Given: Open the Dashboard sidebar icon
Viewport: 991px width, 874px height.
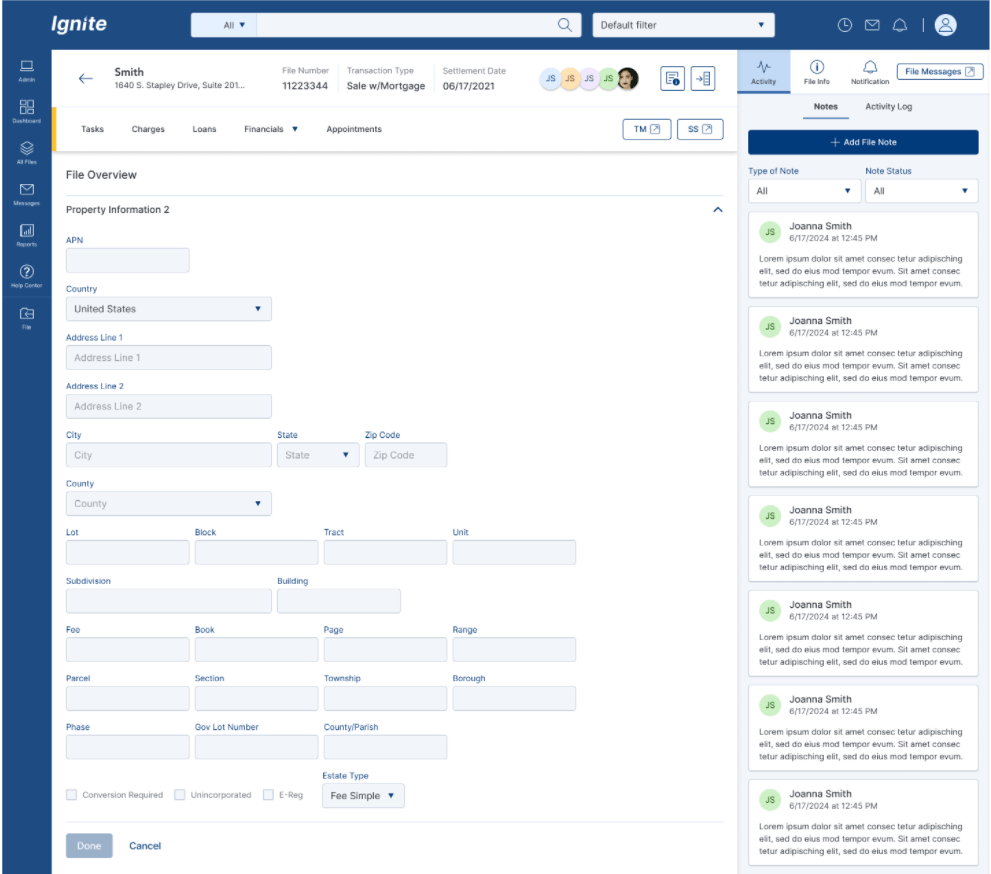Looking at the screenshot, I should tap(27, 111).
